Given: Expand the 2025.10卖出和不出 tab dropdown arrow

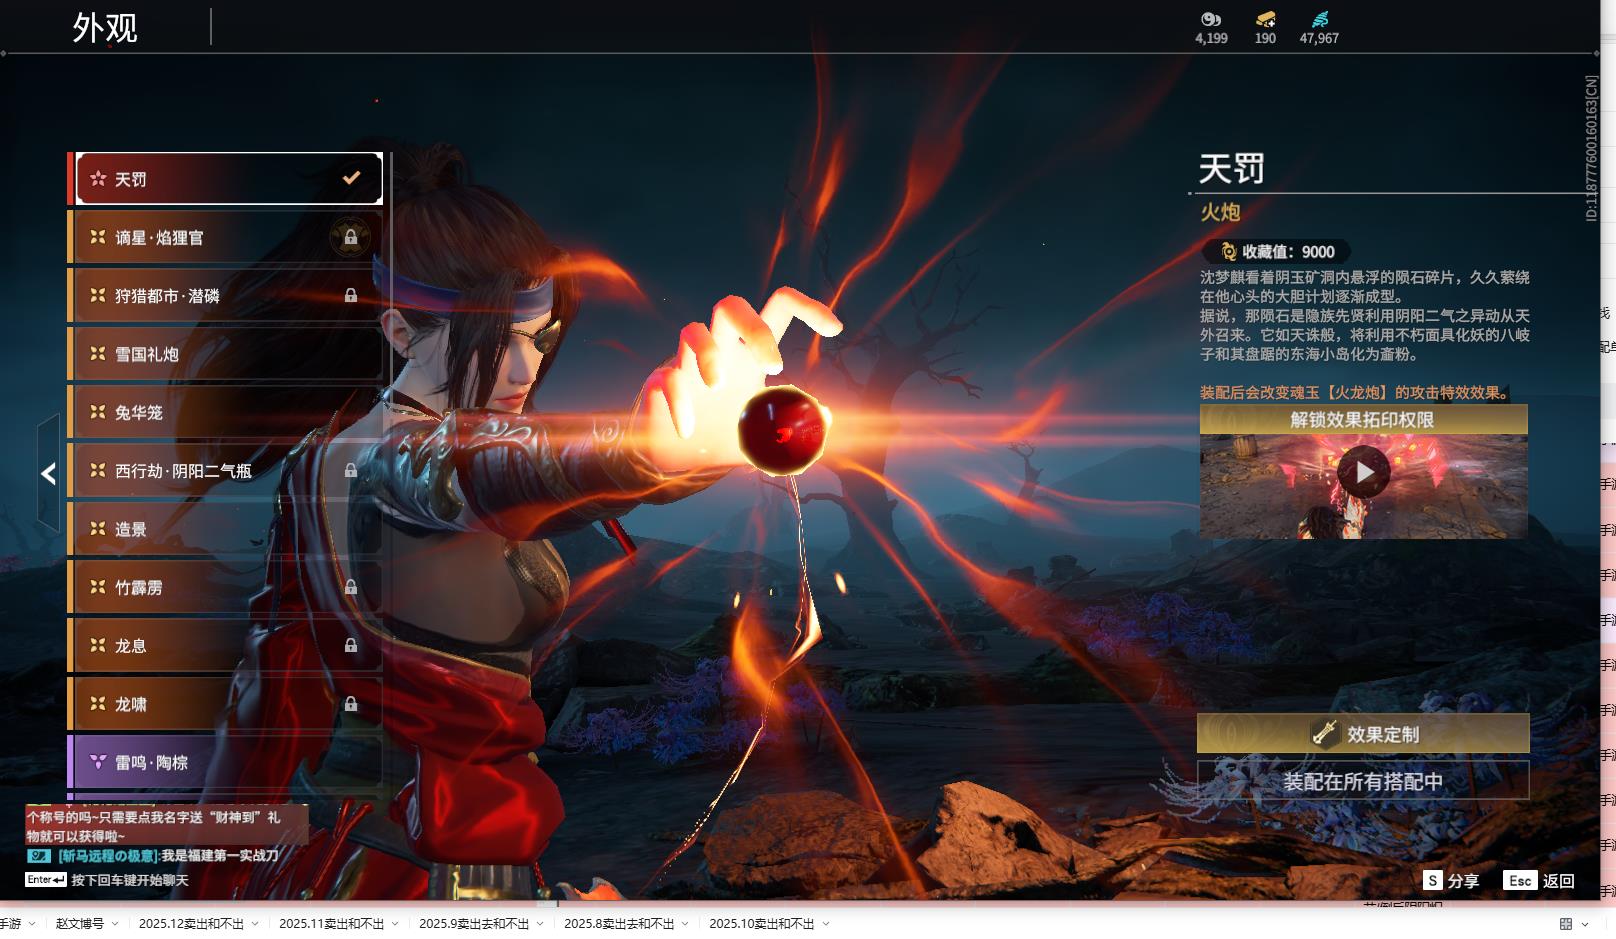Looking at the screenshot, I should tap(826, 924).
